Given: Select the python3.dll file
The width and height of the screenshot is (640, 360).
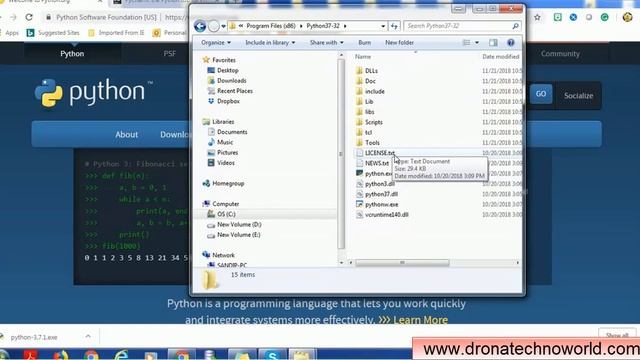Looking at the screenshot, I should pyautogui.click(x=380, y=184).
